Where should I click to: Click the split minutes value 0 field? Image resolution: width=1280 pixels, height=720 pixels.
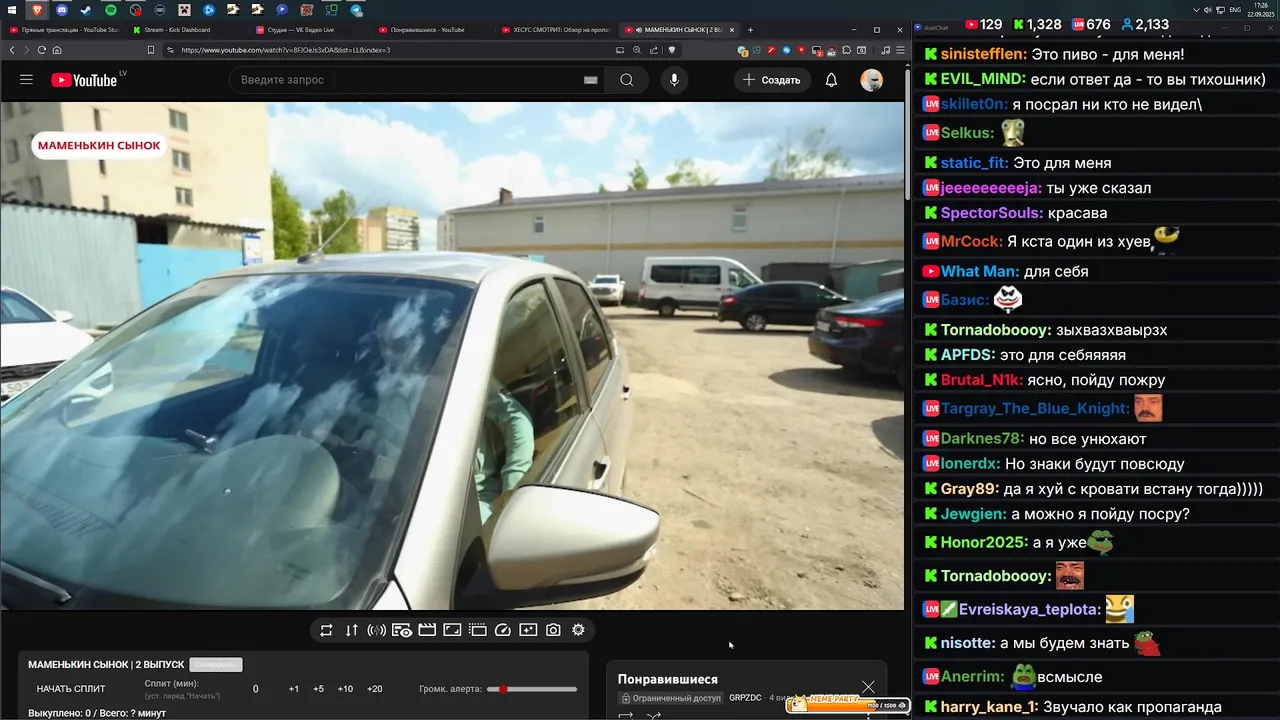coord(256,689)
